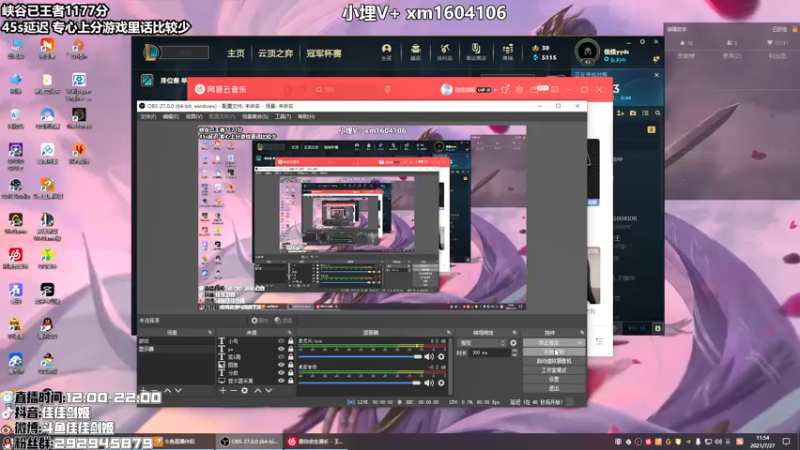Toggle lock on OBS source 显示器采集
The width and height of the screenshot is (800, 450).
click(290, 381)
